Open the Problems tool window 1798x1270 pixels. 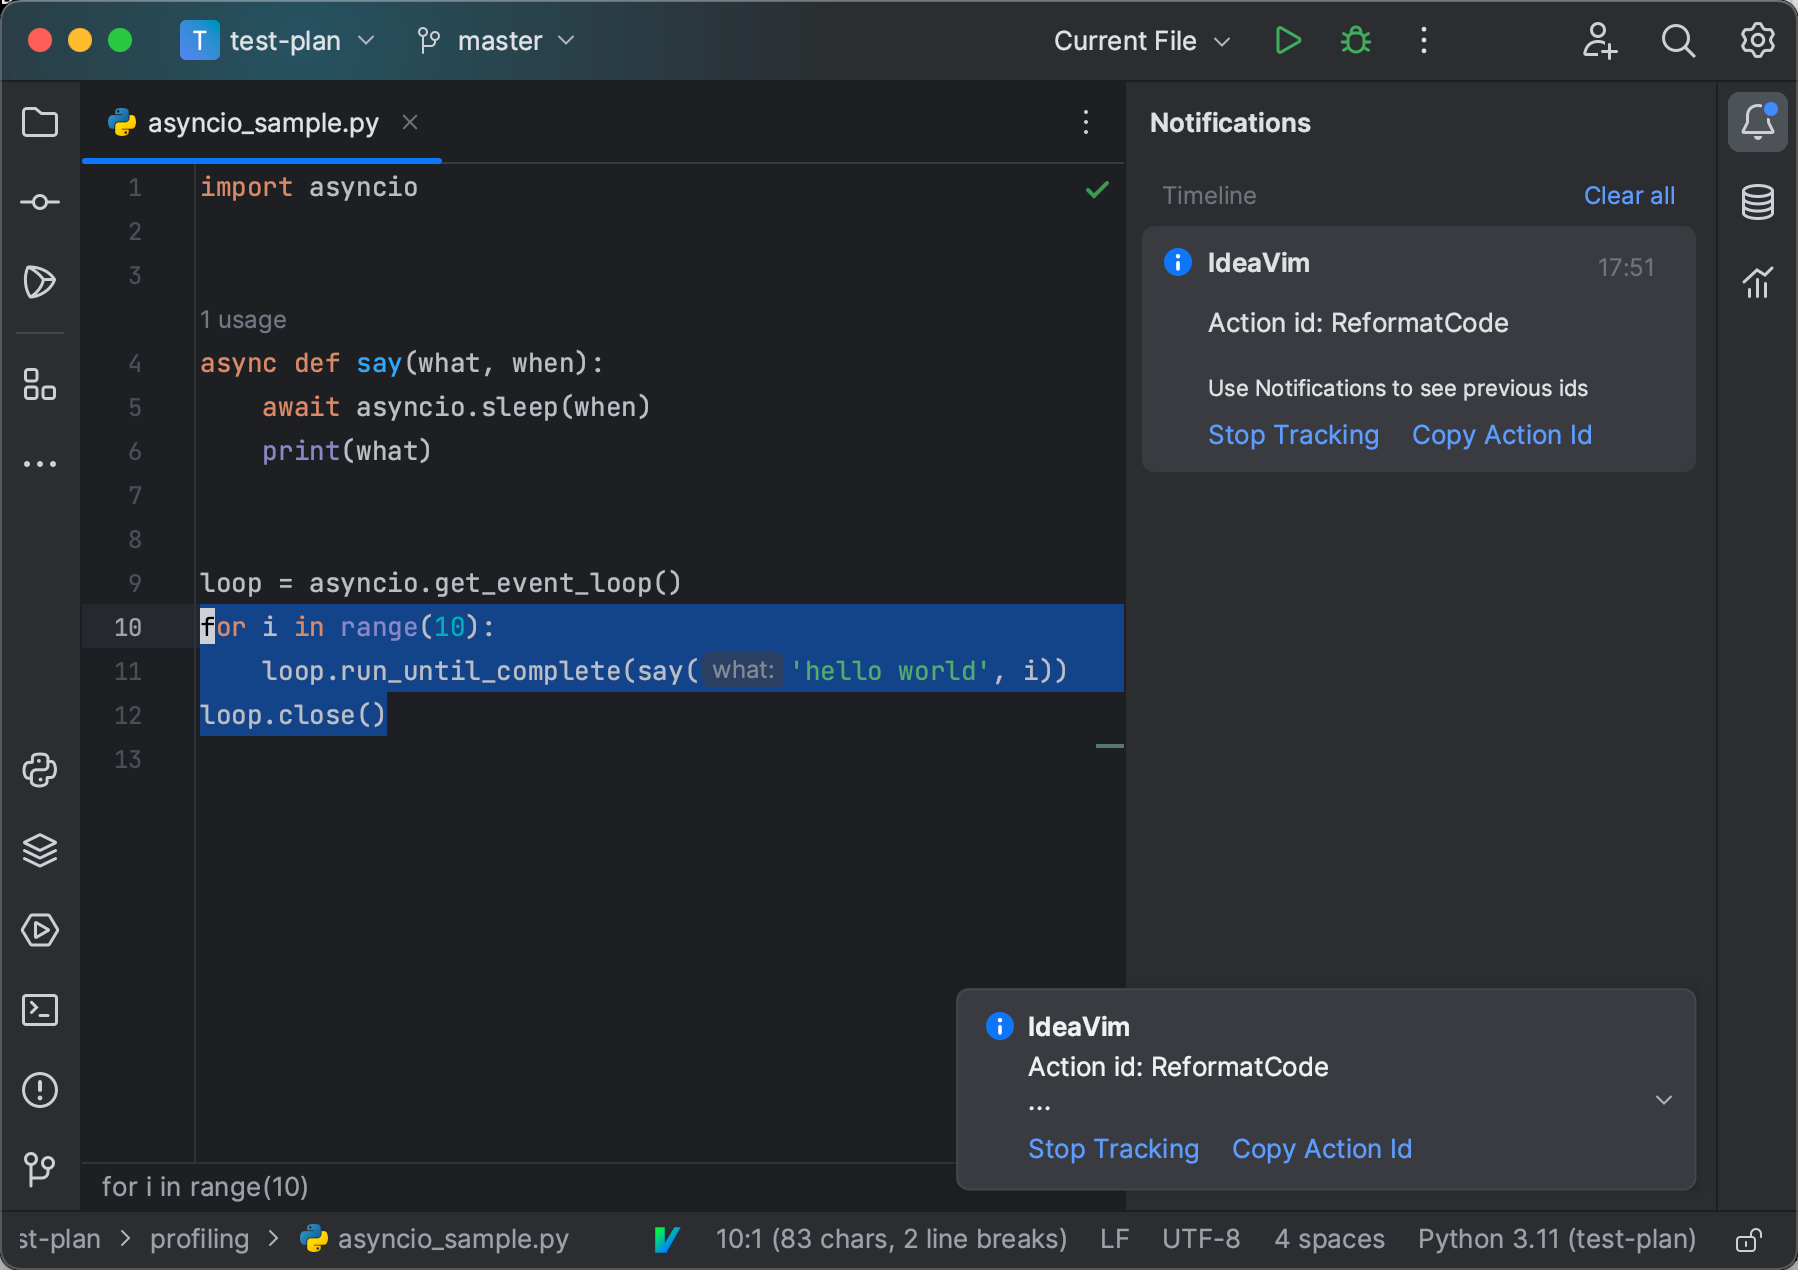[x=40, y=1090]
